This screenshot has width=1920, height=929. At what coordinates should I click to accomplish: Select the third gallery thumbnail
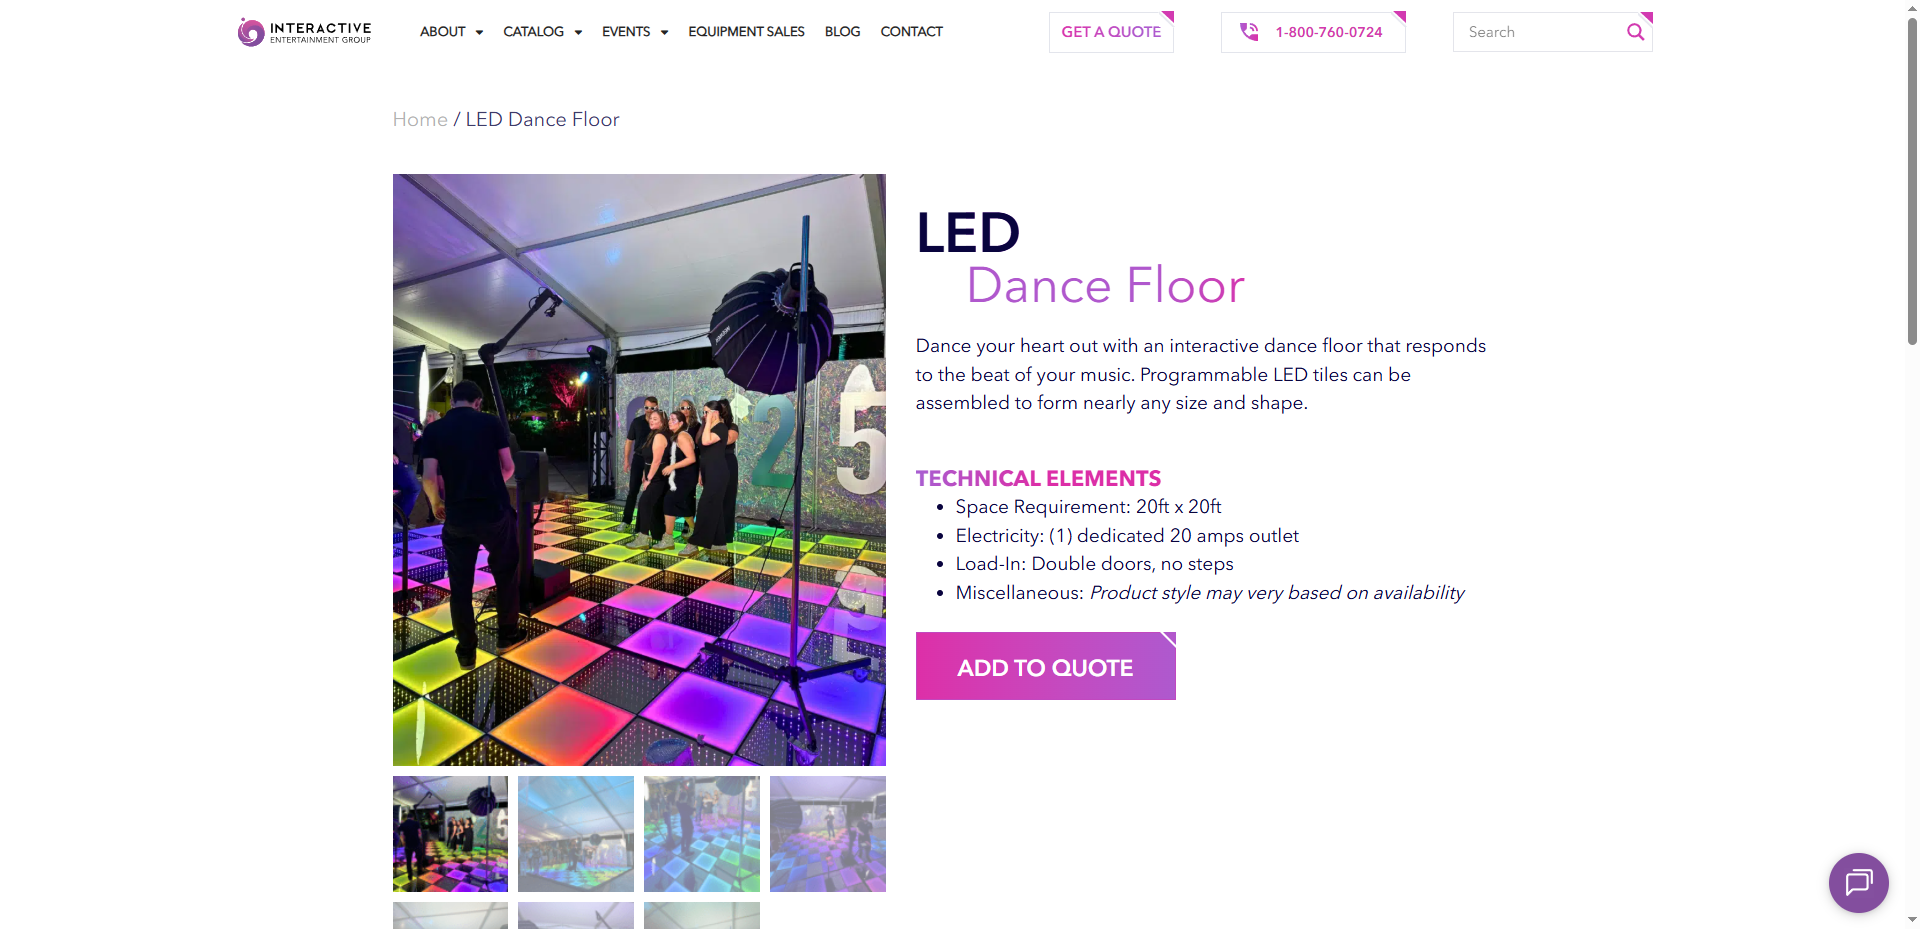tap(702, 834)
